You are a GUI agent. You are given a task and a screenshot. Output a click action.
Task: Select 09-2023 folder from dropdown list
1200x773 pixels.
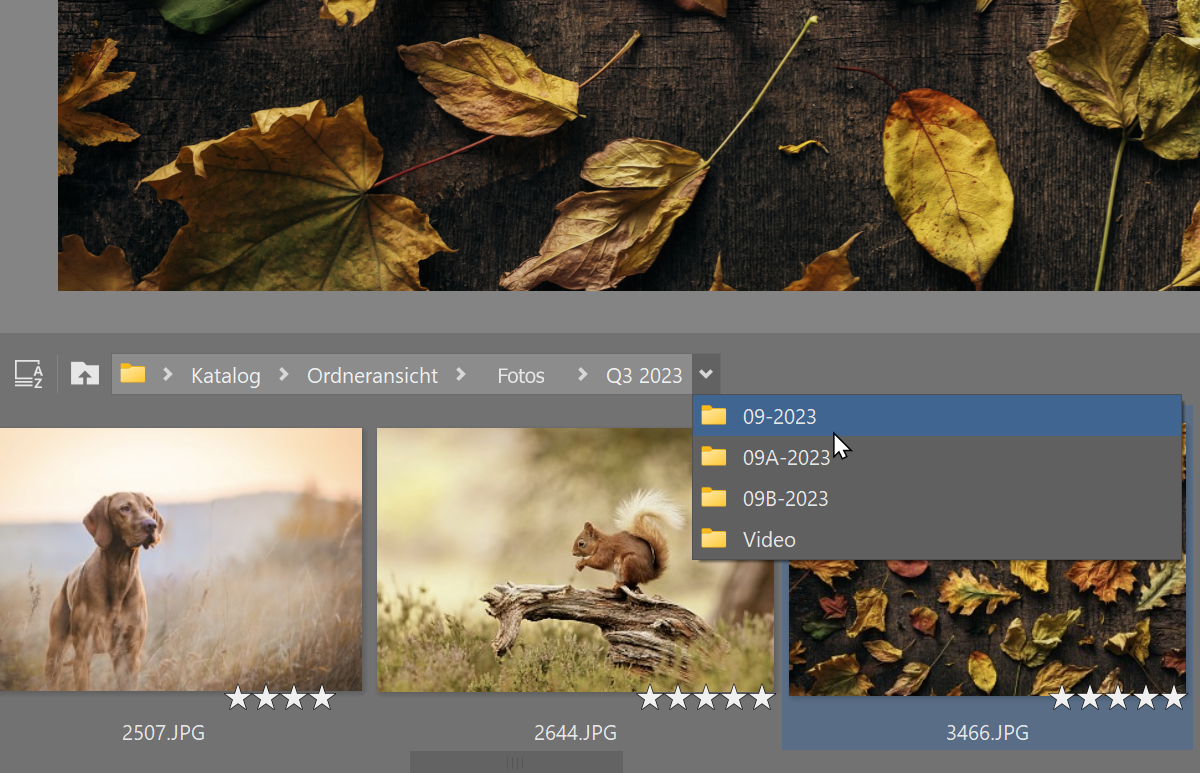point(779,416)
